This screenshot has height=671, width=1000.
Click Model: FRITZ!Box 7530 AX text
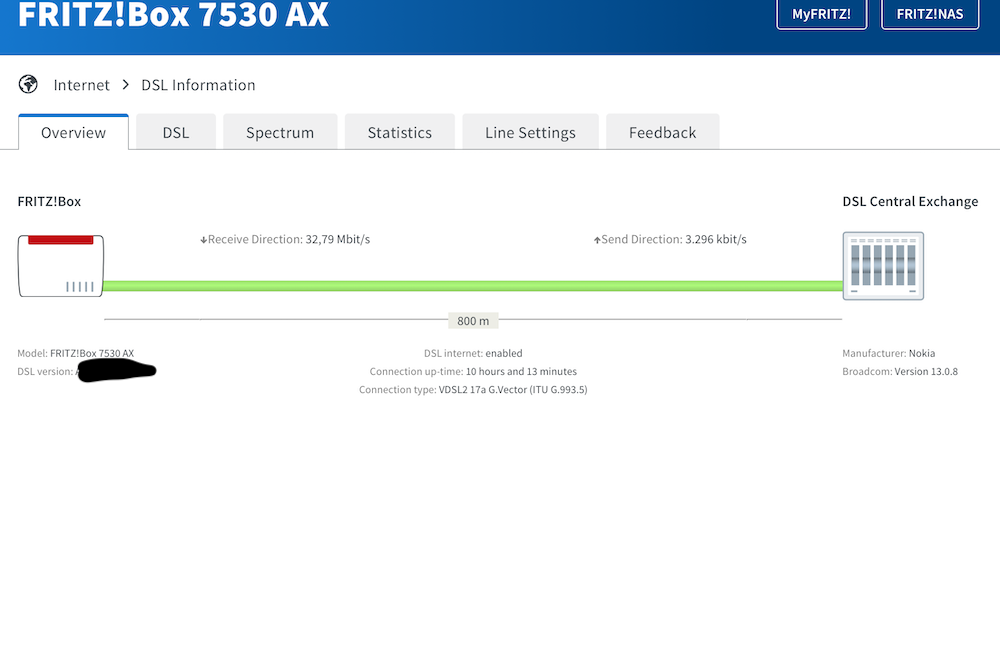click(x=76, y=353)
